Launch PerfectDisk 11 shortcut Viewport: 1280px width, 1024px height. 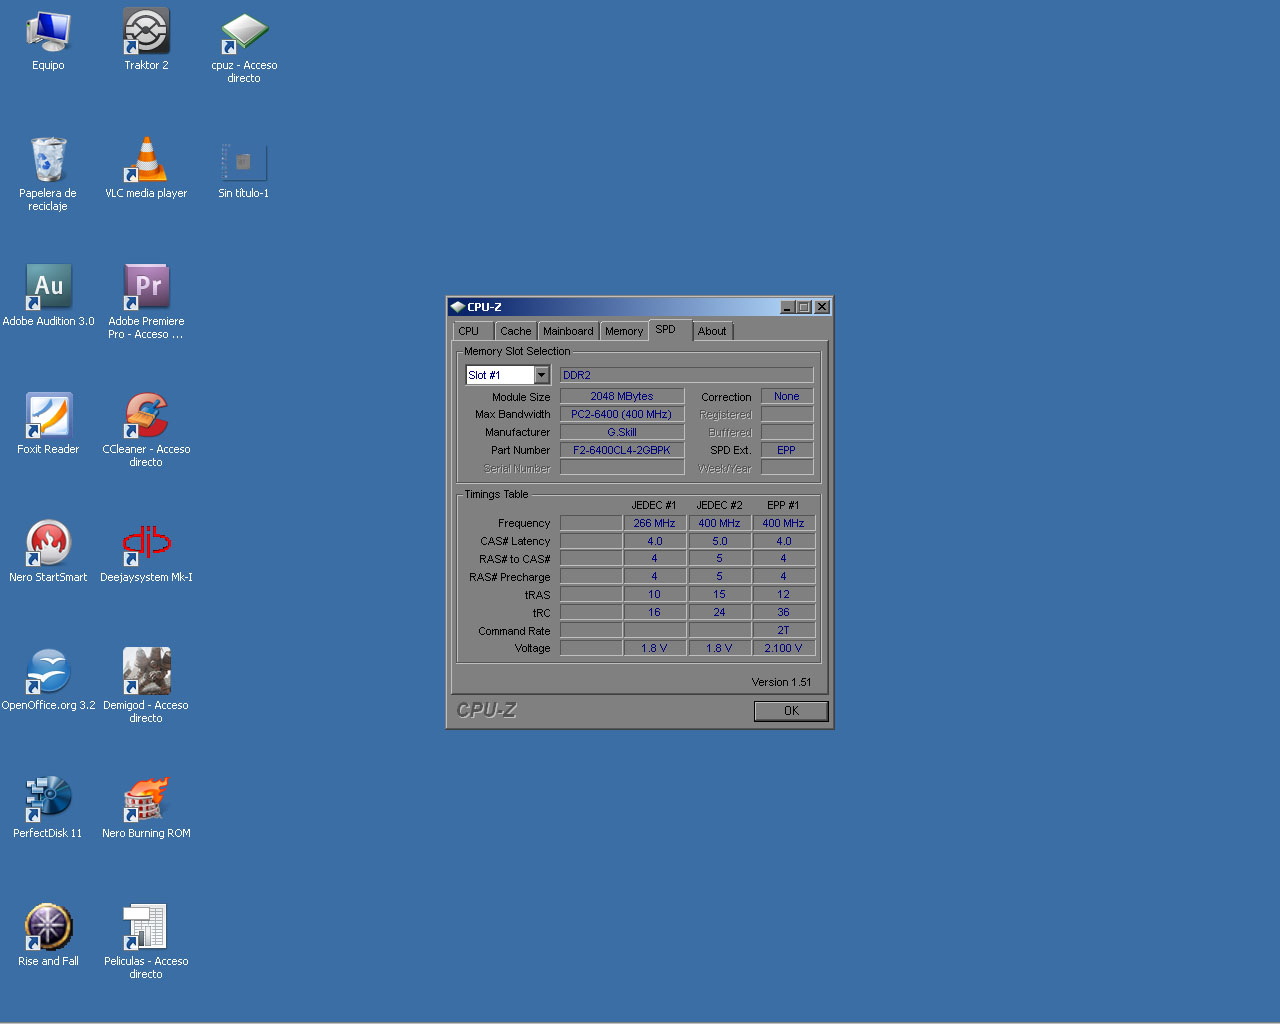pos(48,800)
